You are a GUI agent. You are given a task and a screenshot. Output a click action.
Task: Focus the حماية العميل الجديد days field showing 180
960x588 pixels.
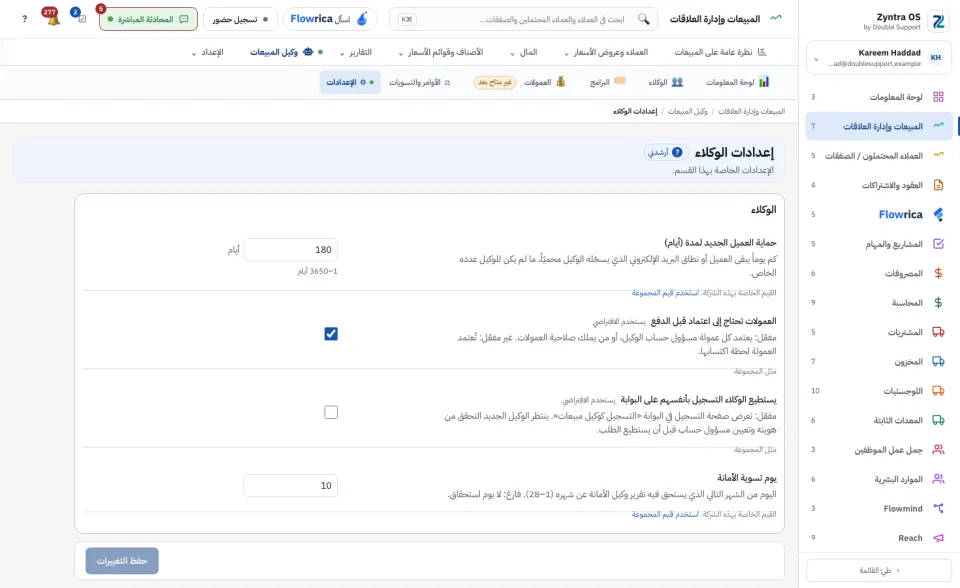coord(290,250)
